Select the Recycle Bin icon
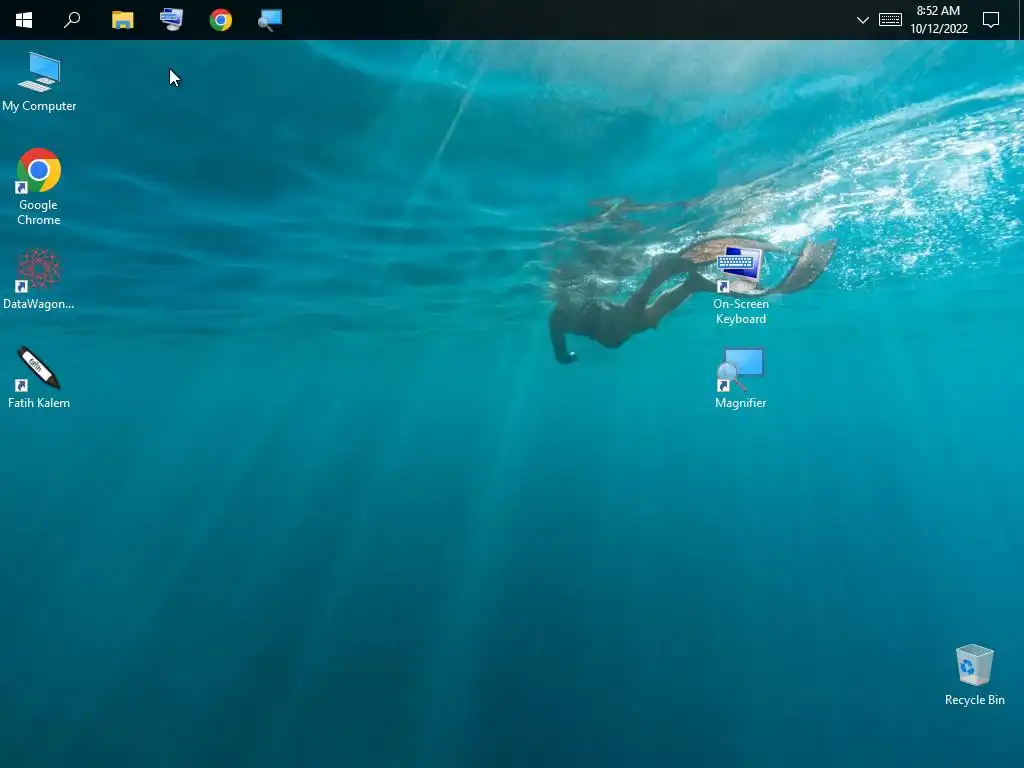The image size is (1024, 768). pyautogui.click(x=974, y=675)
